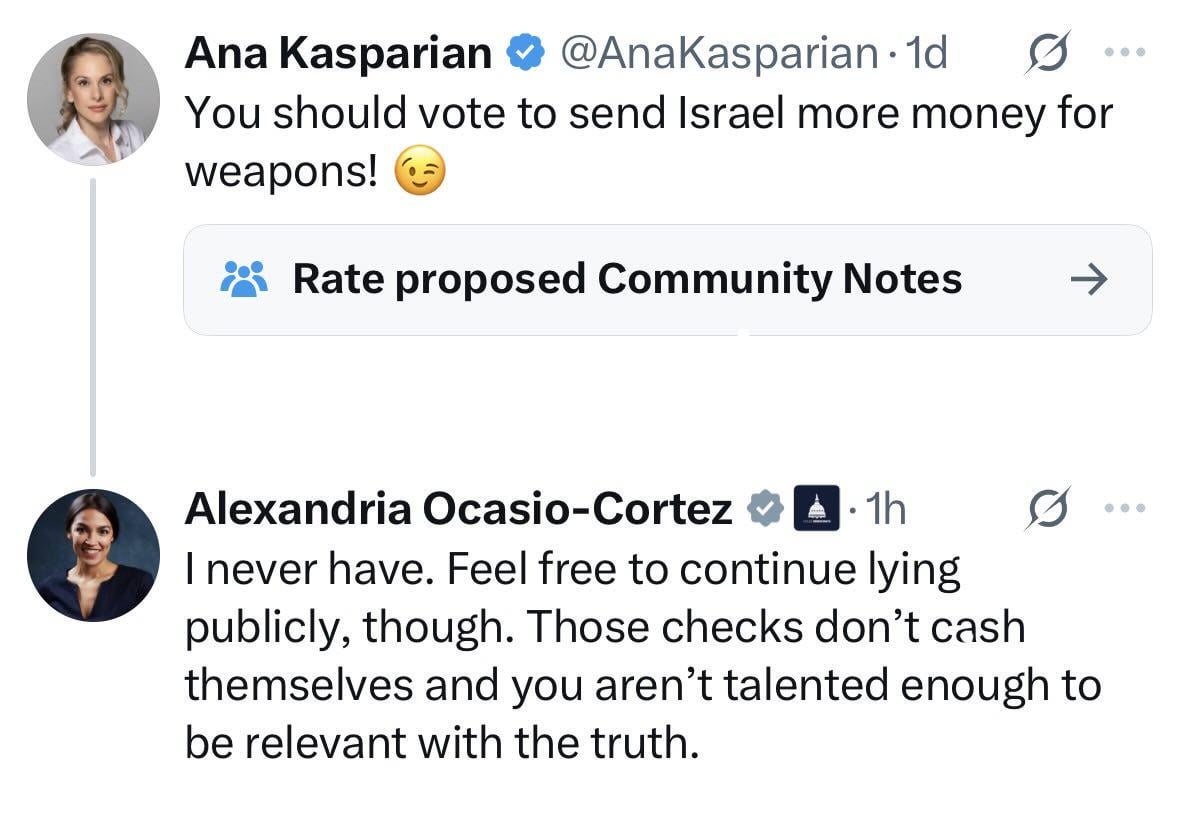The width and height of the screenshot is (1179, 819).
Task: Click the 1h timestamp on the reply
Action: (883, 509)
